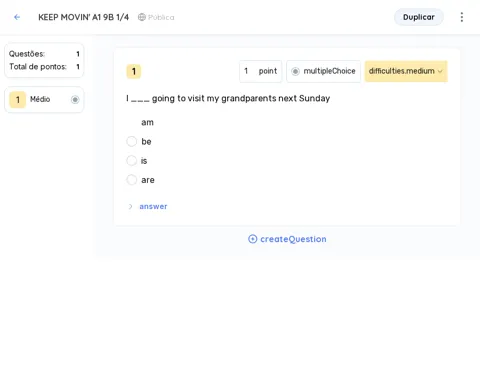Select the 'be' answer option
The height and width of the screenshot is (384, 480).
[x=132, y=141]
